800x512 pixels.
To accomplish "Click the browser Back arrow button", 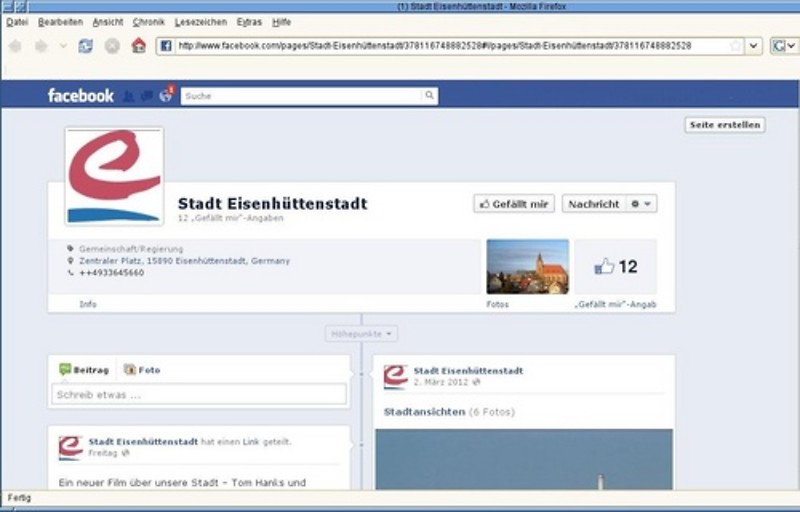I will (15, 46).
